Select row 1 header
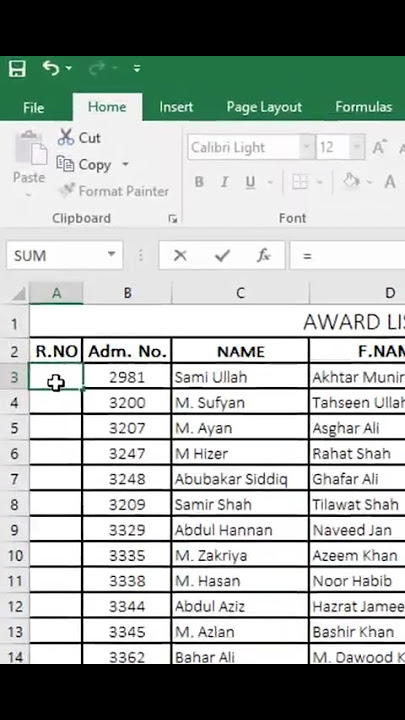Viewport: 405px width, 720px height. 15,324
